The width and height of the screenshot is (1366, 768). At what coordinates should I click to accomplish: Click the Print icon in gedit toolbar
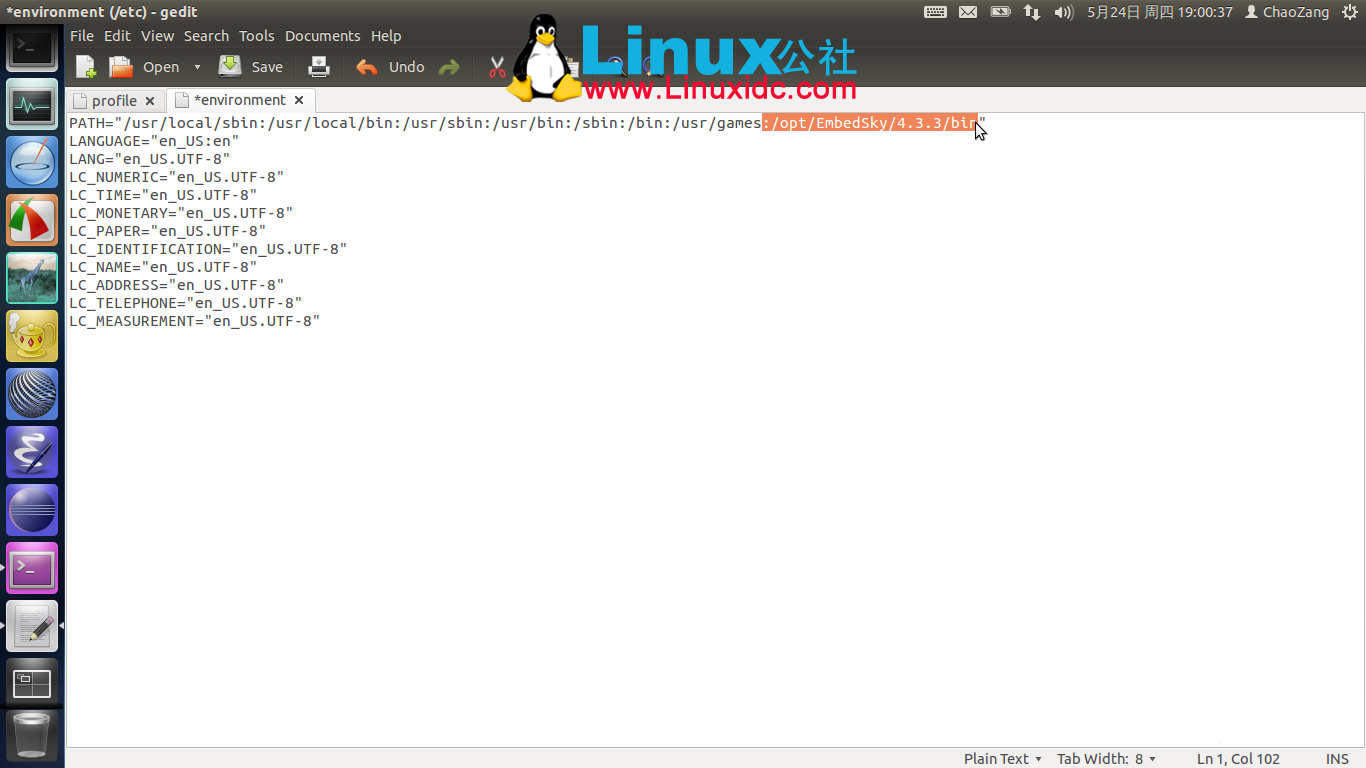click(x=319, y=67)
